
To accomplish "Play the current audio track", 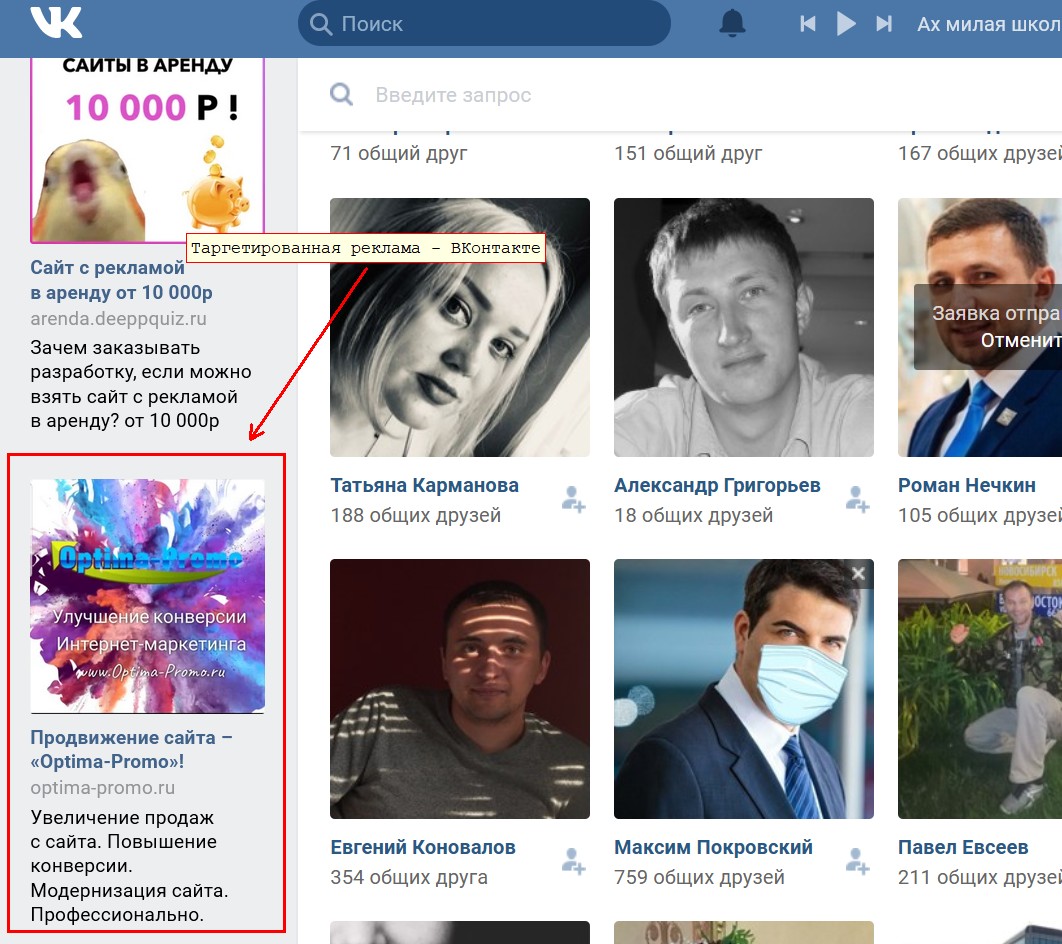I will pos(845,24).
